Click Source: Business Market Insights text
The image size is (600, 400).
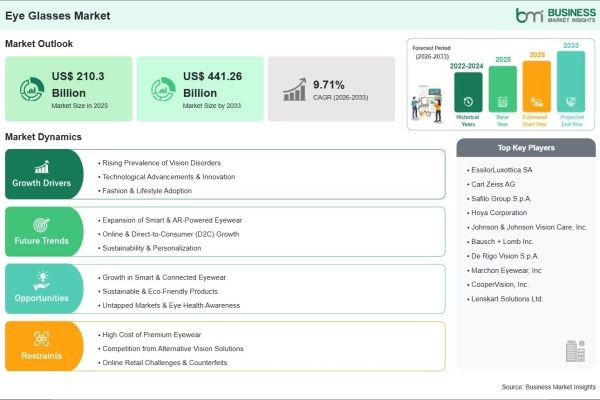[x=548, y=387]
